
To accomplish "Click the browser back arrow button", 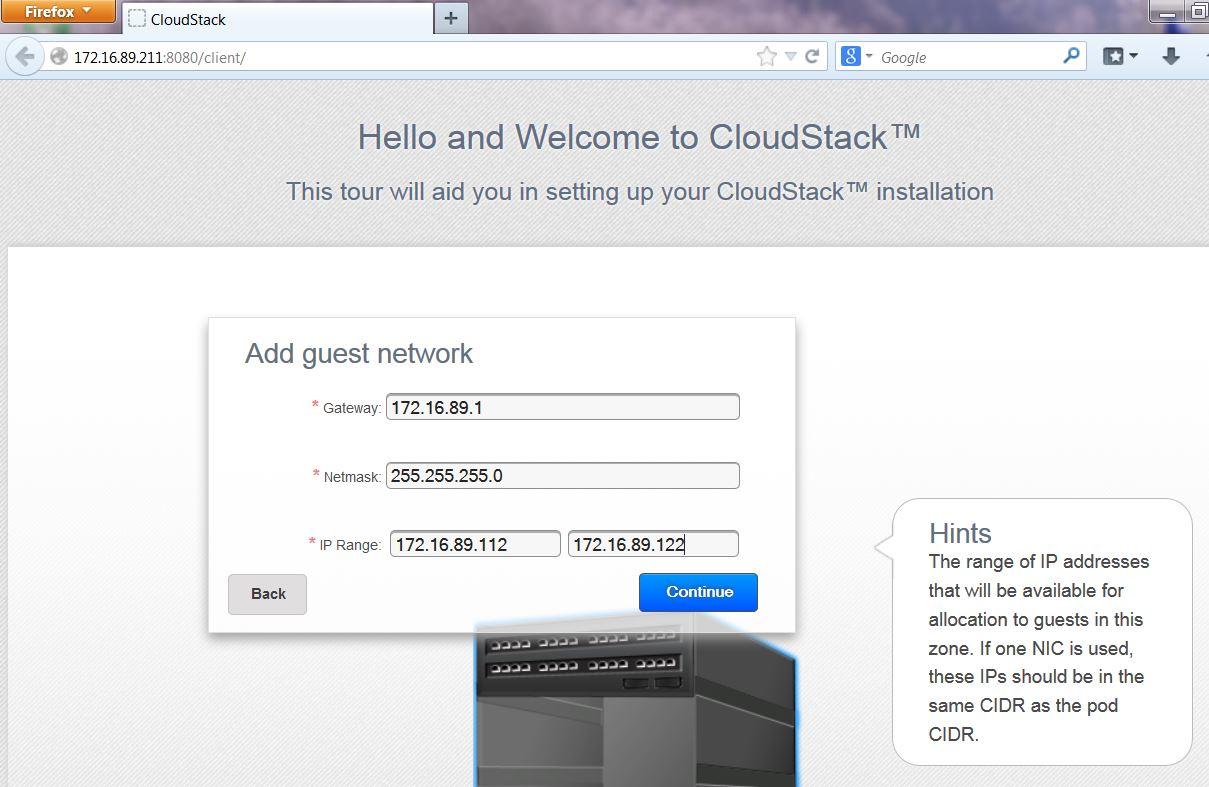I will point(25,57).
